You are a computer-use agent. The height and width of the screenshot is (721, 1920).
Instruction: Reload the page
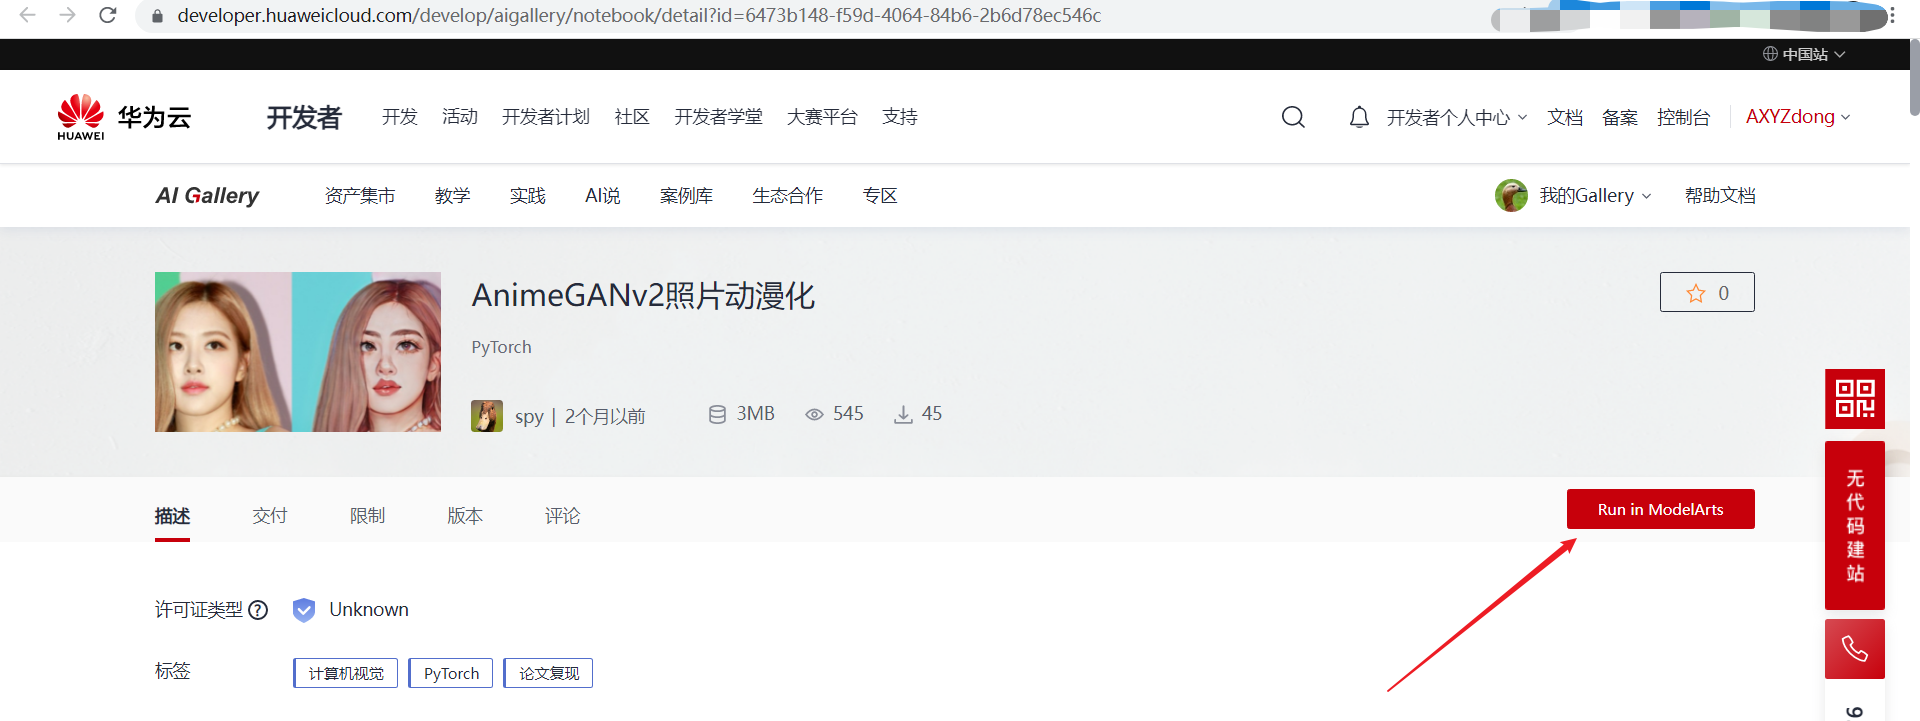click(108, 15)
